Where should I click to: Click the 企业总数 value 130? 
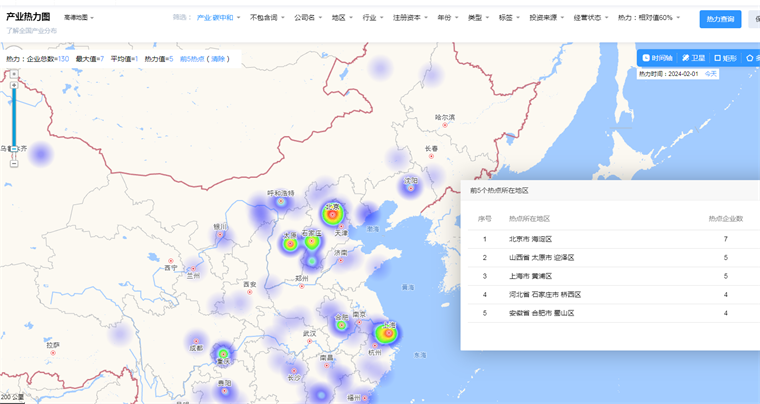[63, 59]
